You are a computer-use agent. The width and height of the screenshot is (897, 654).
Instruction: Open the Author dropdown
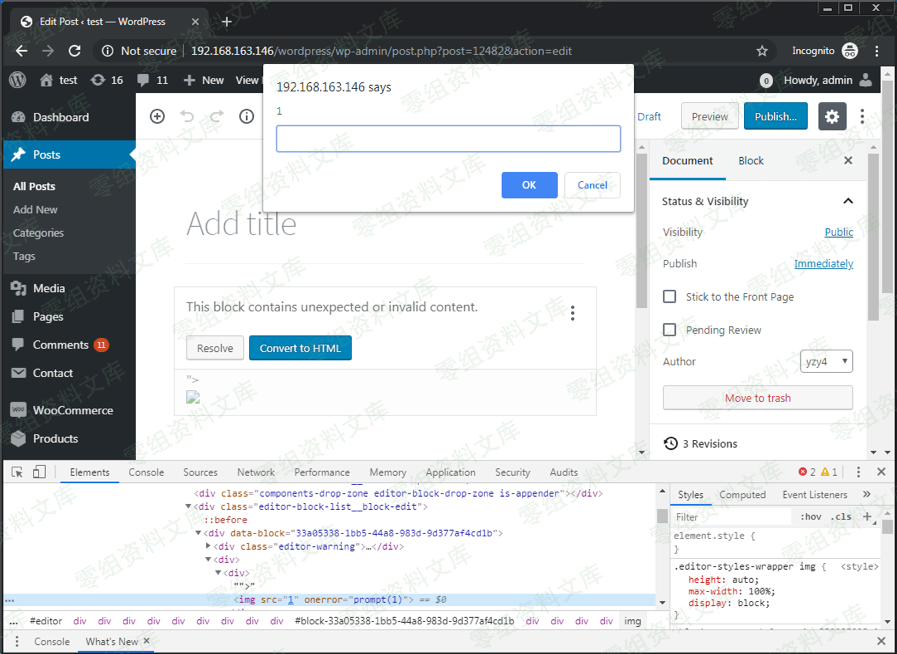[x=826, y=362]
